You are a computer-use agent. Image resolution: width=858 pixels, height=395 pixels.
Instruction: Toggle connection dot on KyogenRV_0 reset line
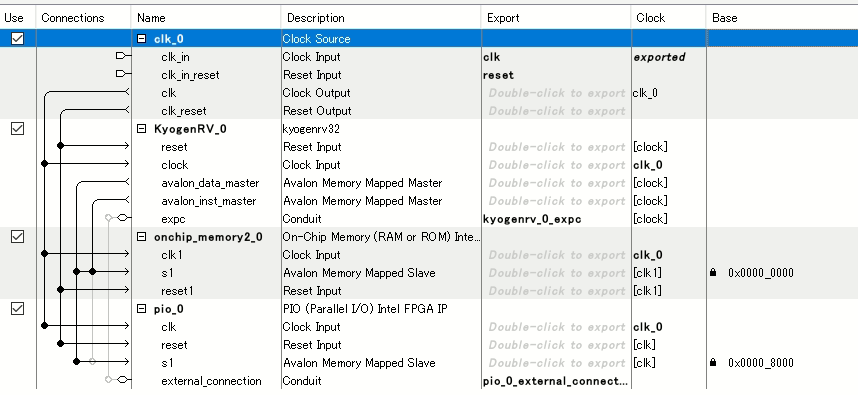click(60, 146)
